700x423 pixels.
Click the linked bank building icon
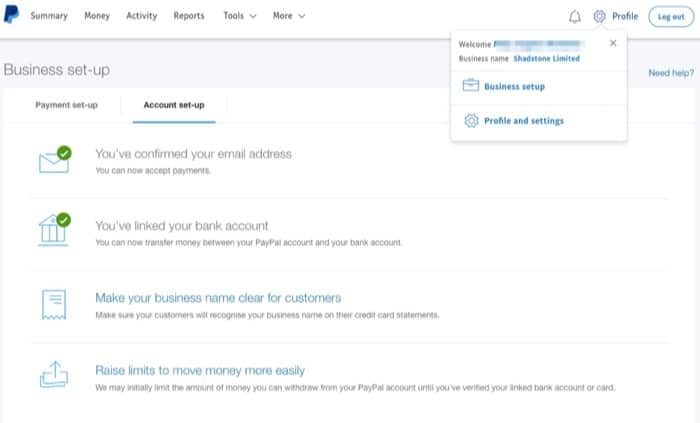point(54,228)
